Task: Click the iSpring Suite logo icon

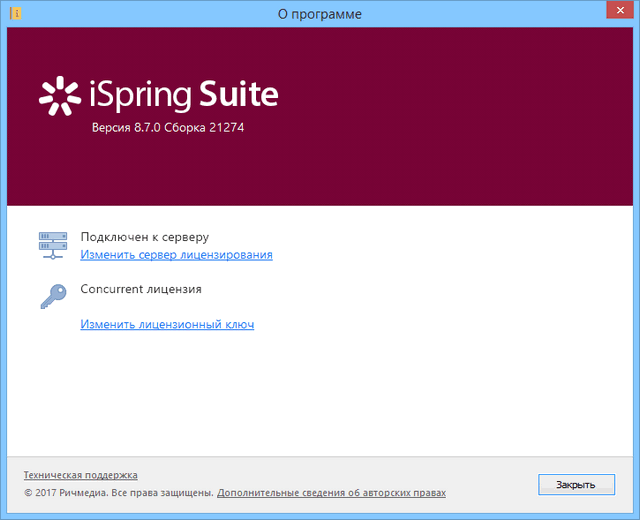Action: coord(58,94)
